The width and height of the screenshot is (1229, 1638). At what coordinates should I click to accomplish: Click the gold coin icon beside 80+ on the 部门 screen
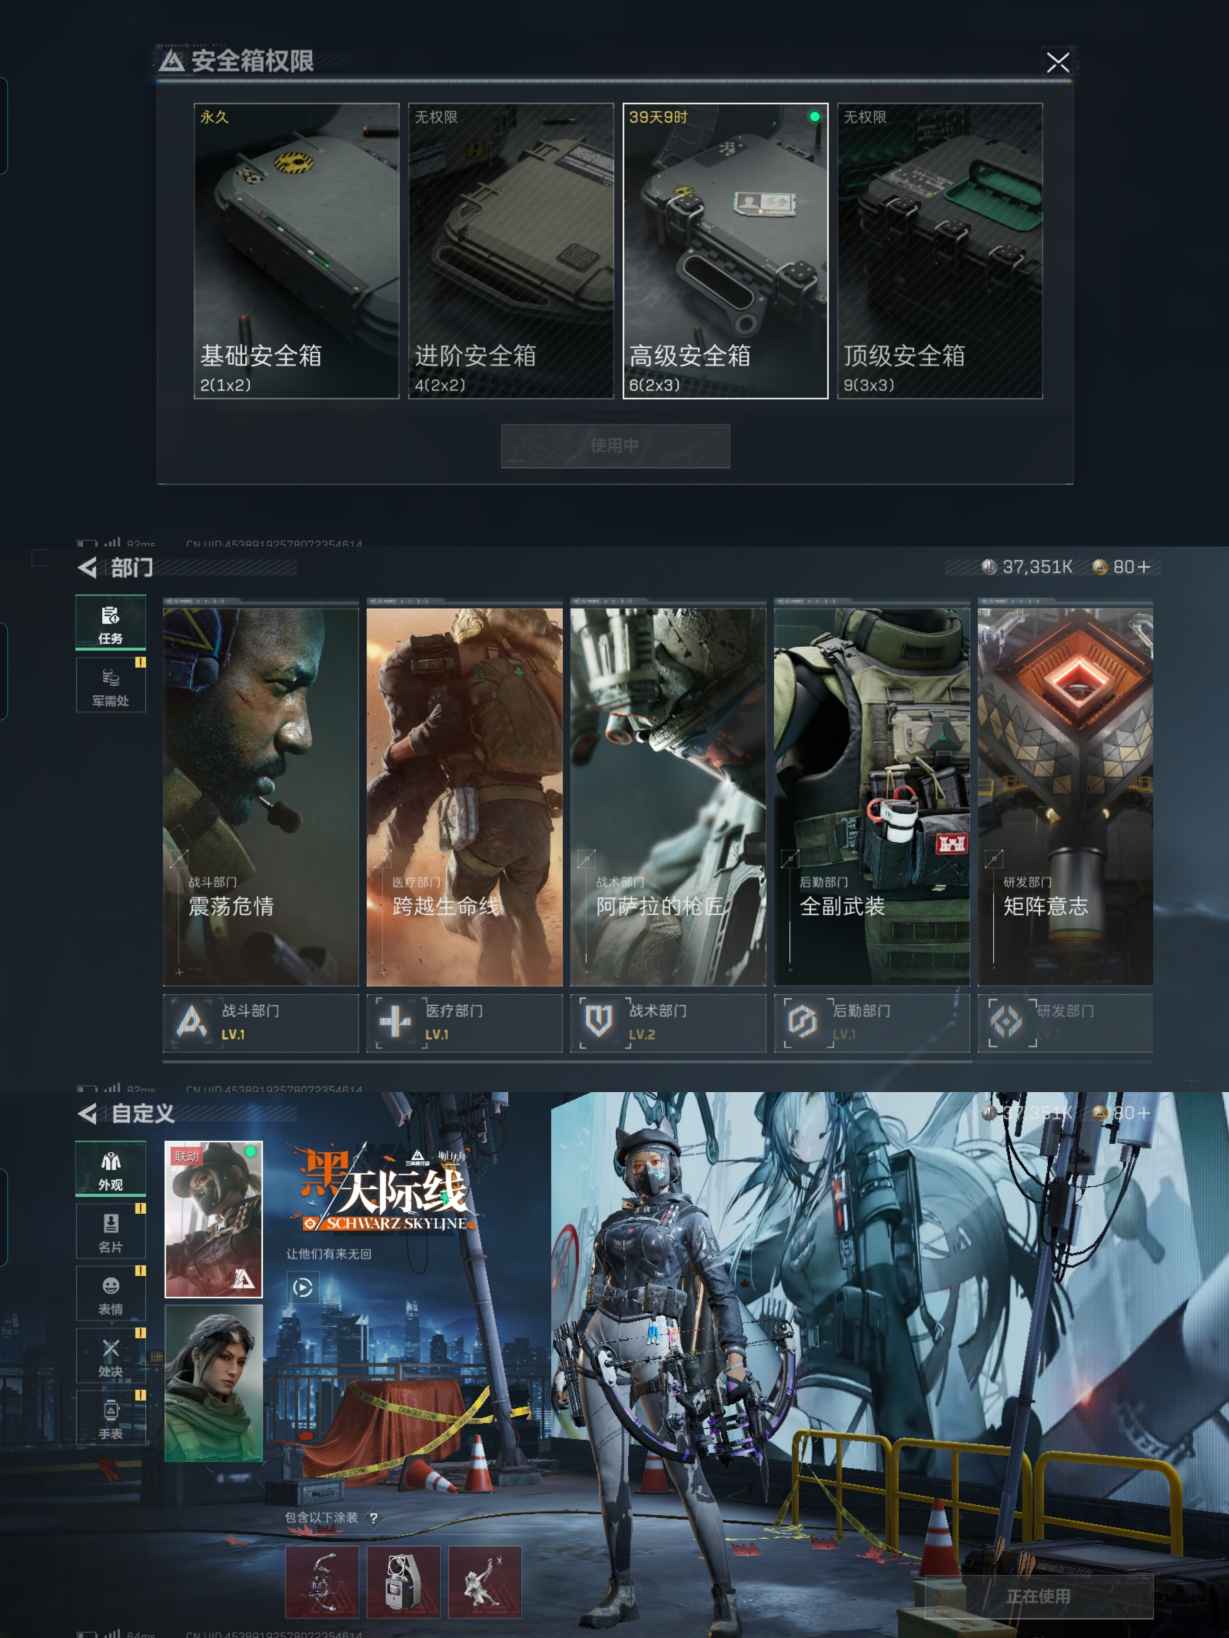click(x=1100, y=567)
